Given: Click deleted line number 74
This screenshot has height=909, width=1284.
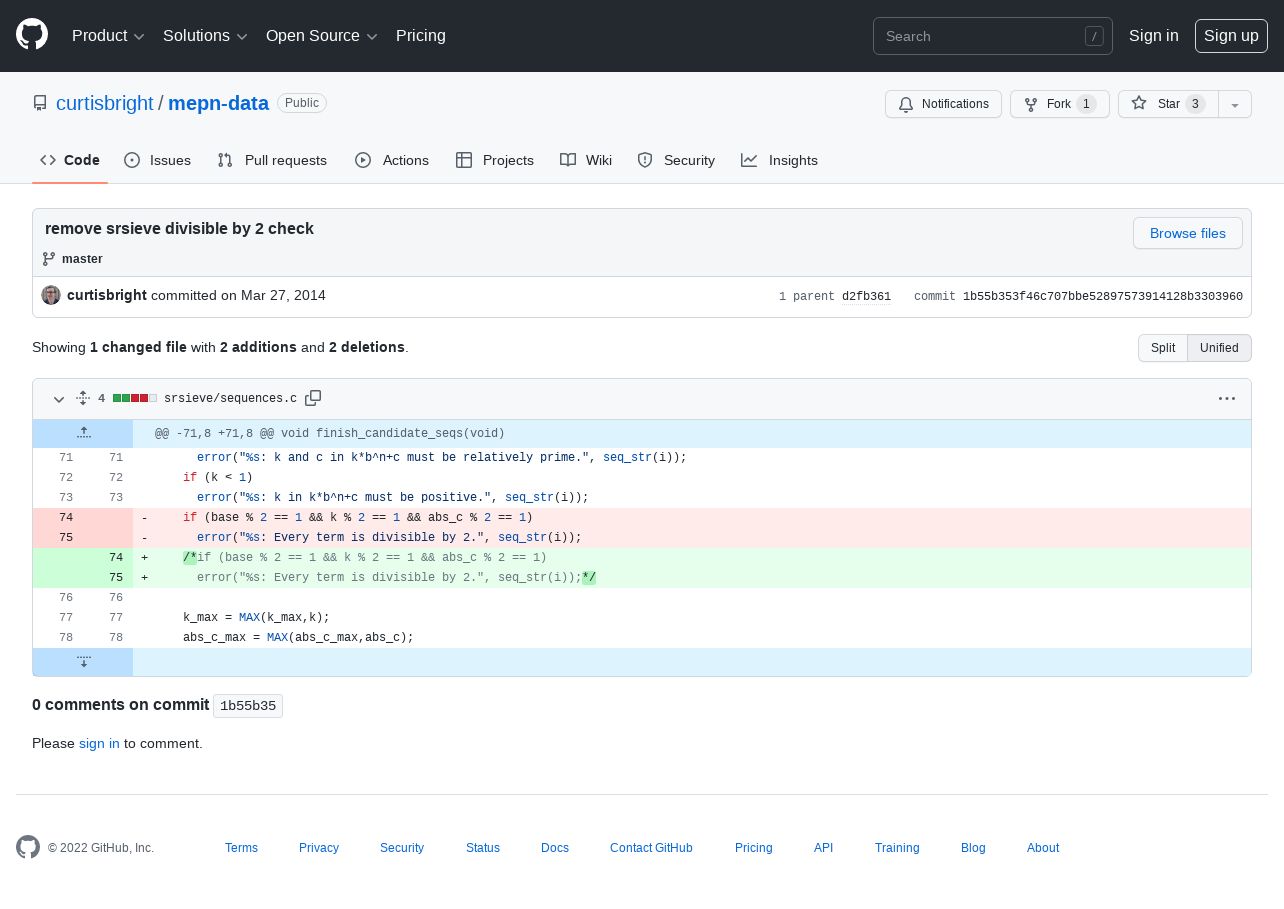Looking at the screenshot, I should (58, 518).
